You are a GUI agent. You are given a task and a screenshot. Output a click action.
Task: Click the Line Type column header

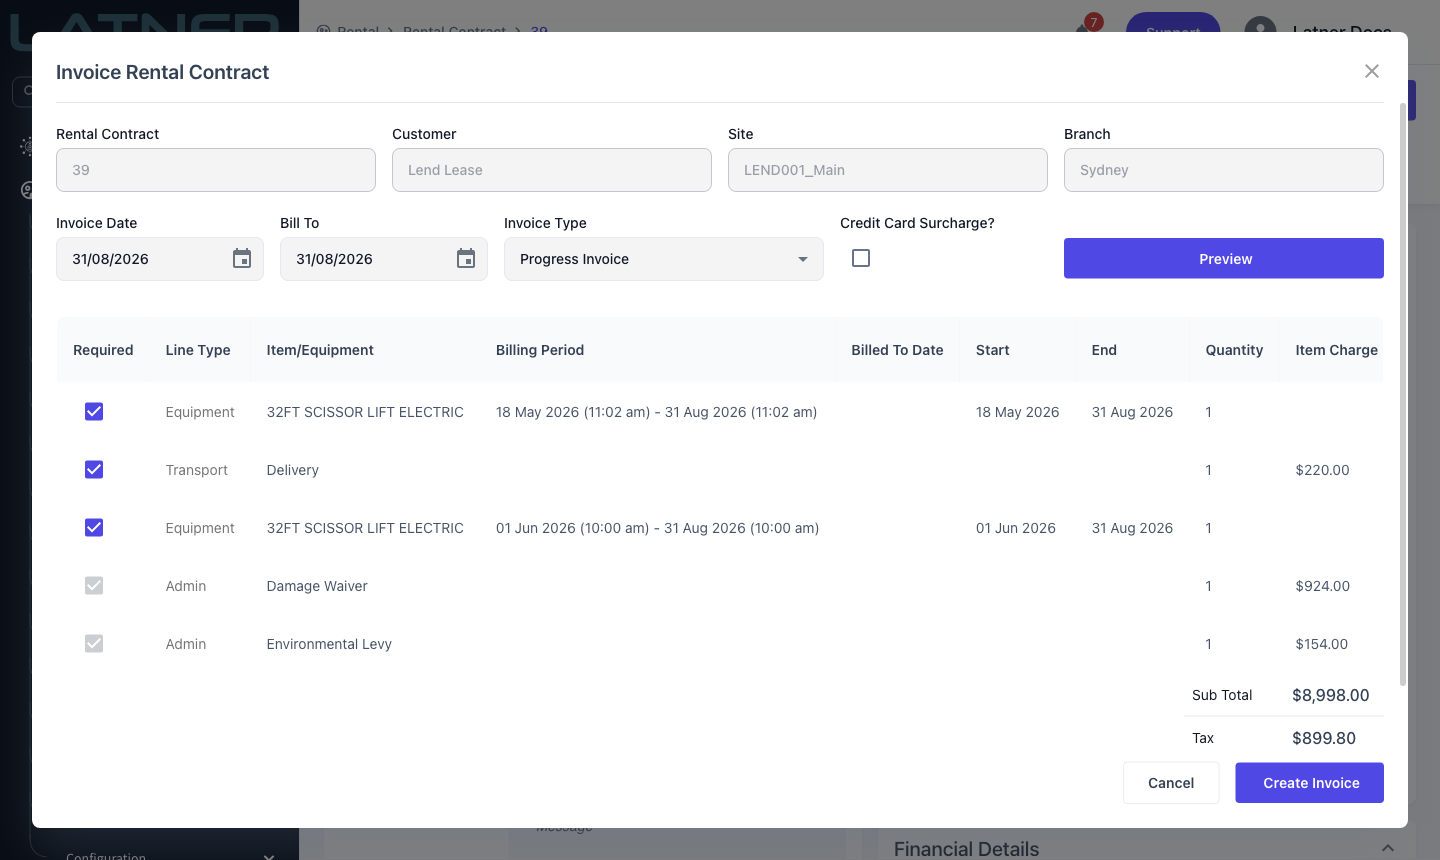click(198, 350)
